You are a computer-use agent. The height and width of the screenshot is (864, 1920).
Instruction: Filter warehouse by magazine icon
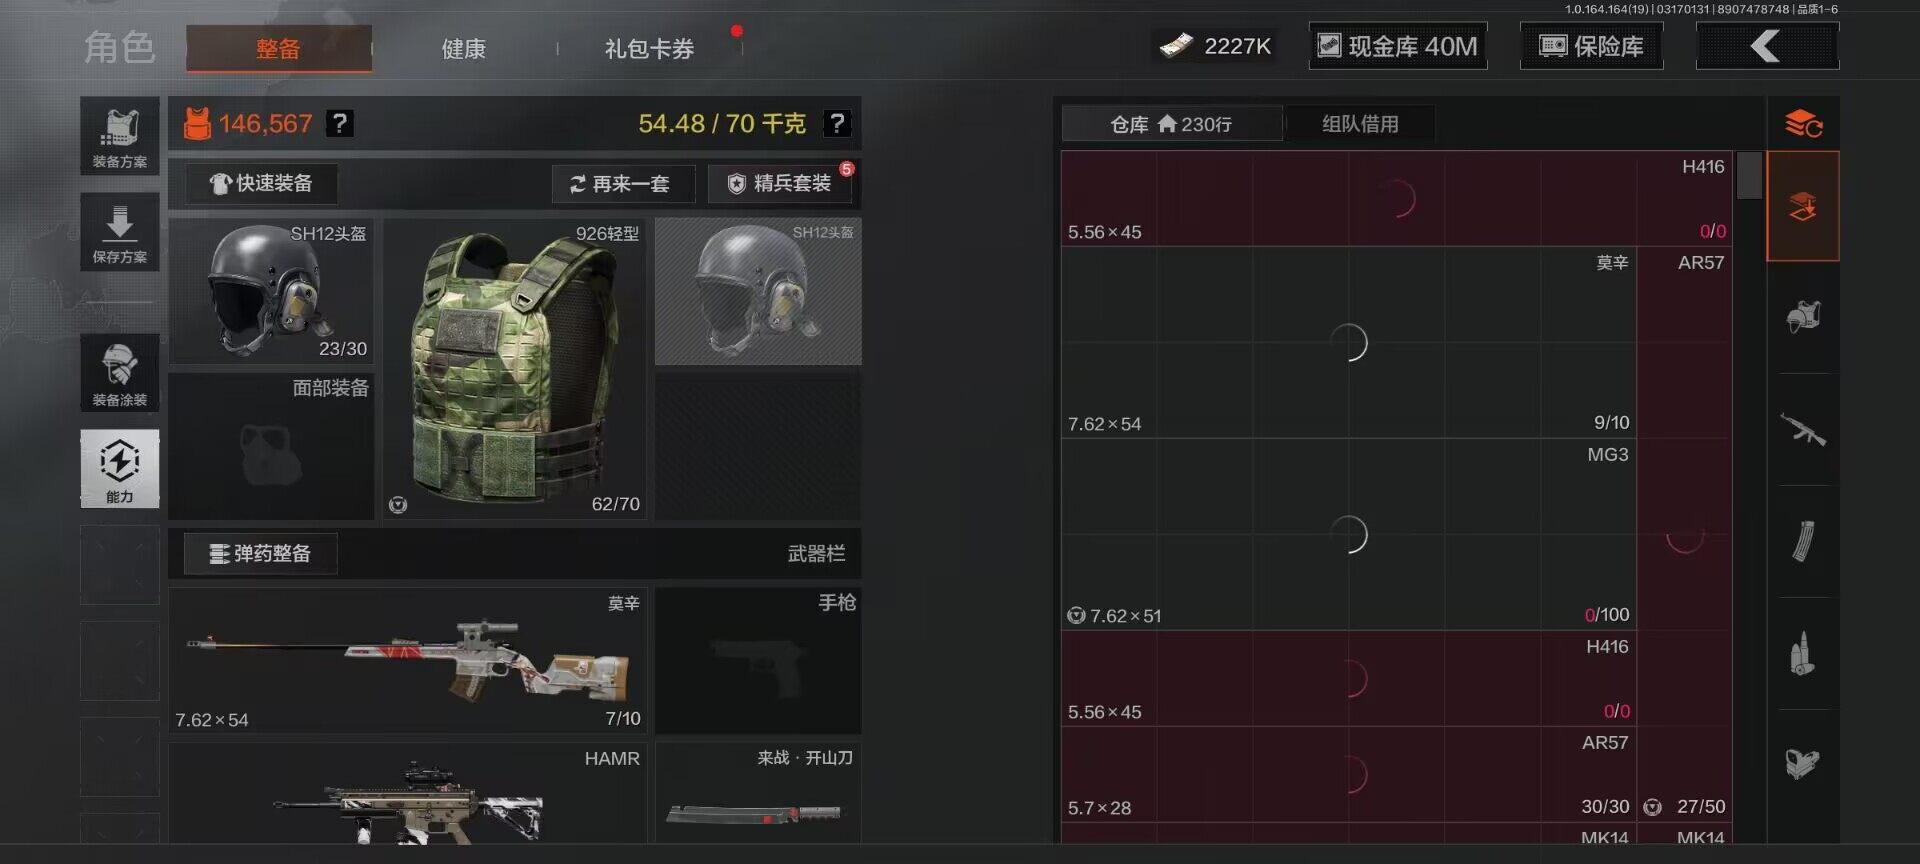tap(1803, 542)
